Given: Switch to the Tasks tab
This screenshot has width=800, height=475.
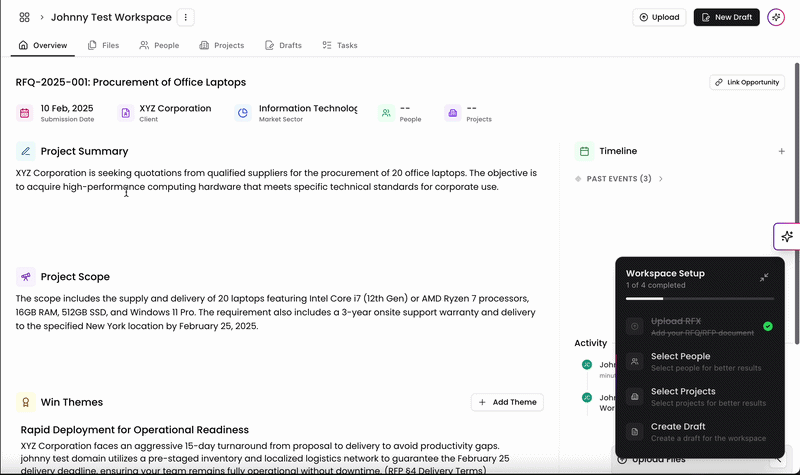Looking at the screenshot, I should point(340,45).
